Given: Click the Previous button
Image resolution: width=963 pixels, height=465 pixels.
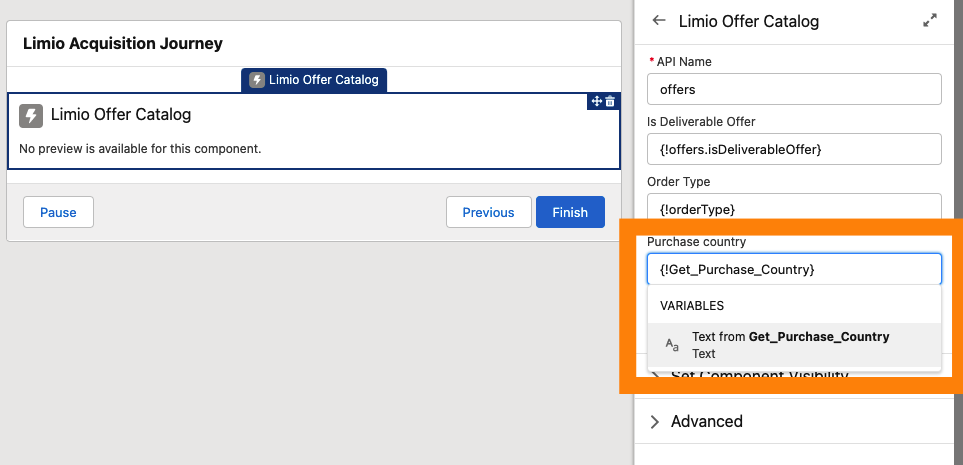Looking at the screenshot, I should click(x=488, y=212).
